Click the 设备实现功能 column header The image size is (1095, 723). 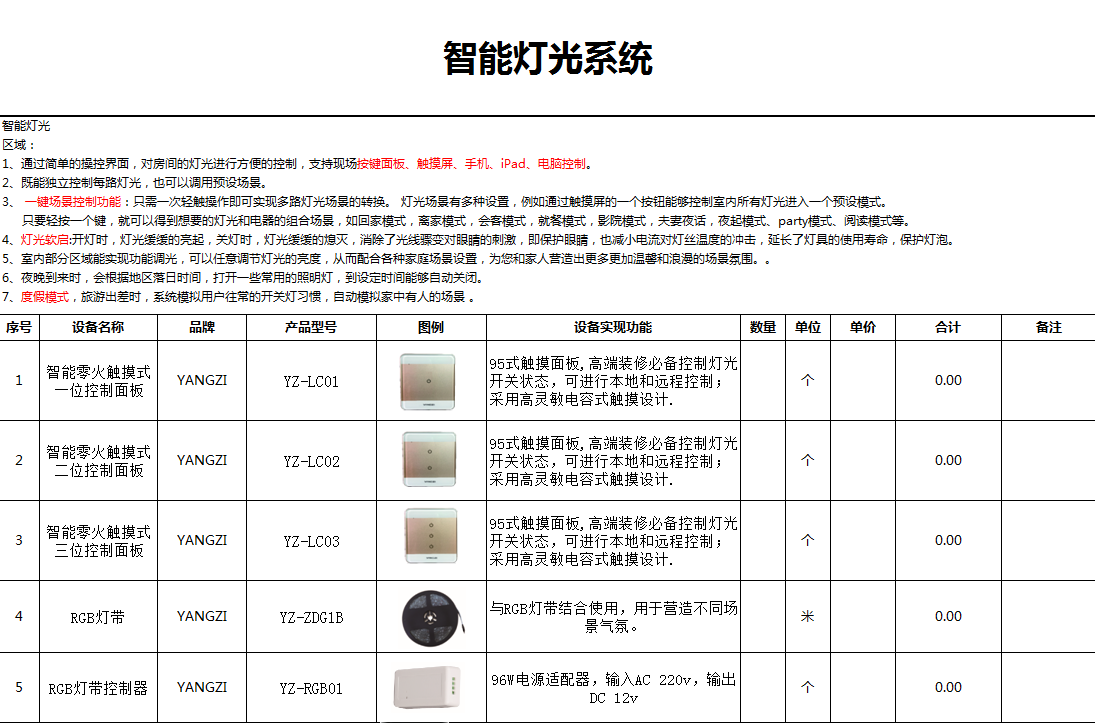[x=612, y=327]
